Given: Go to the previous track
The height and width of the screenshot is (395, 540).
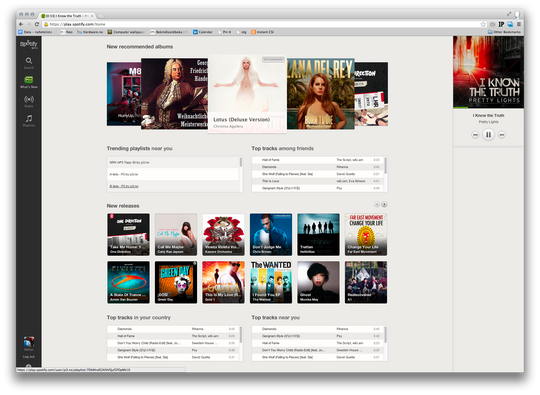Looking at the screenshot, I should [475, 135].
